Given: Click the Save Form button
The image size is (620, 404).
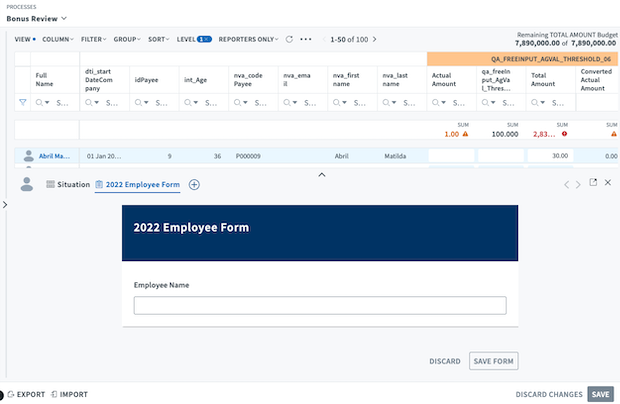Looking at the screenshot, I should click(x=493, y=360).
